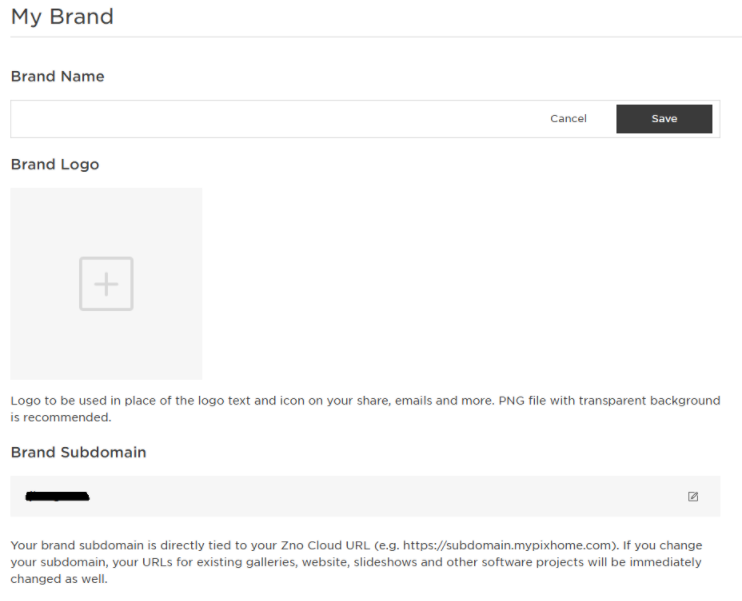Viewport: 742px width, 601px height.
Task: Add a logo via the plus icon
Action: coord(106,283)
